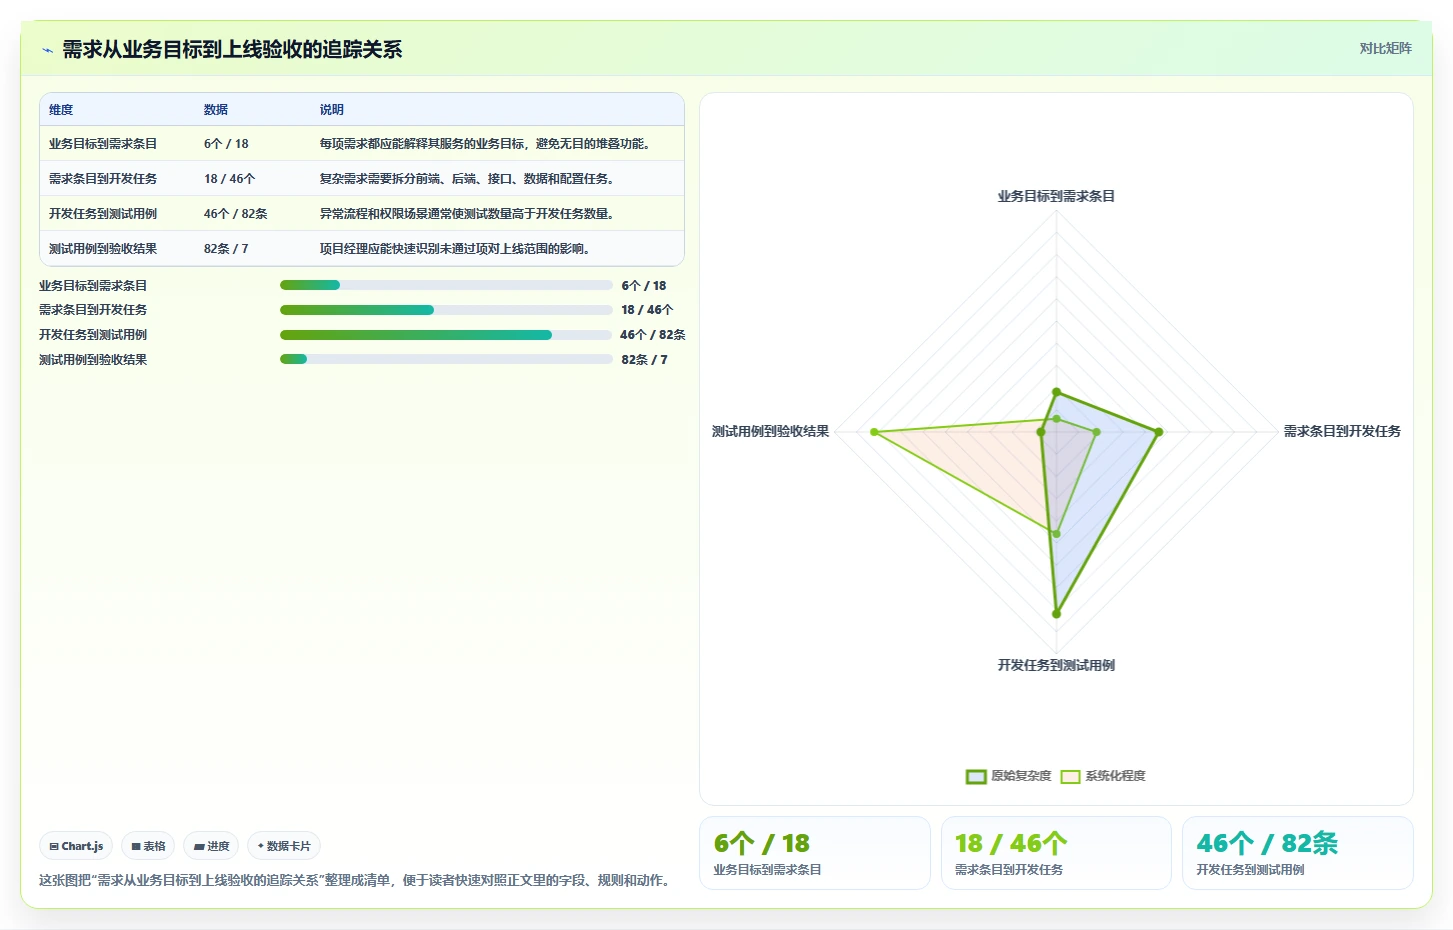Toggle 系统化程度 legend swatch
The height and width of the screenshot is (930, 1453).
coord(1070,776)
